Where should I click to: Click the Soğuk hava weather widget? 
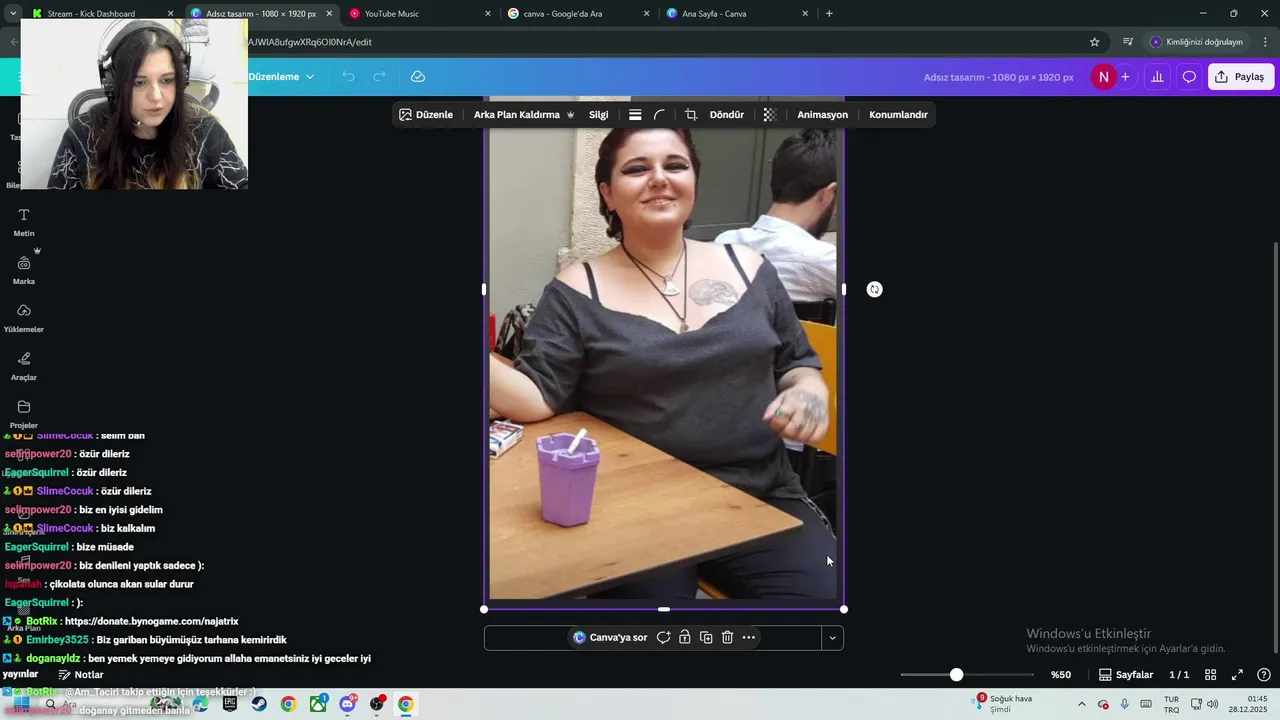[1003, 704]
